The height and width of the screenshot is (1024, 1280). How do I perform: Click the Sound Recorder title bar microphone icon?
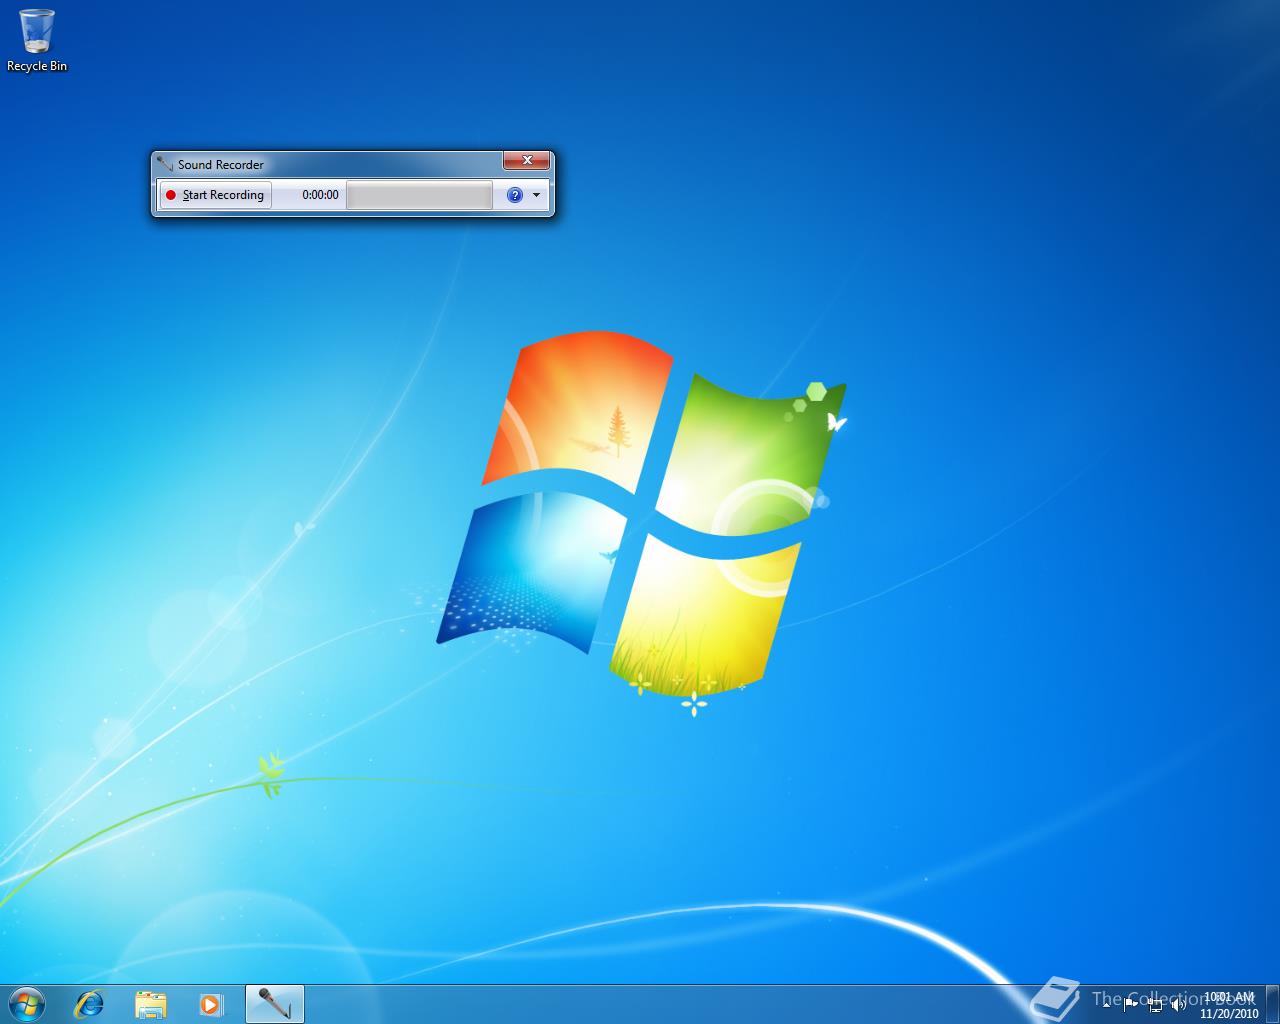[165, 164]
